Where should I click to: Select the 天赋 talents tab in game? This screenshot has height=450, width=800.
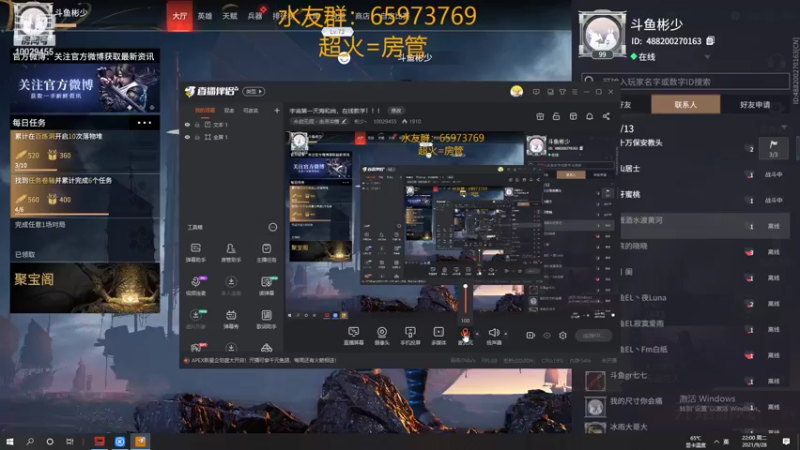pos(230,16)
